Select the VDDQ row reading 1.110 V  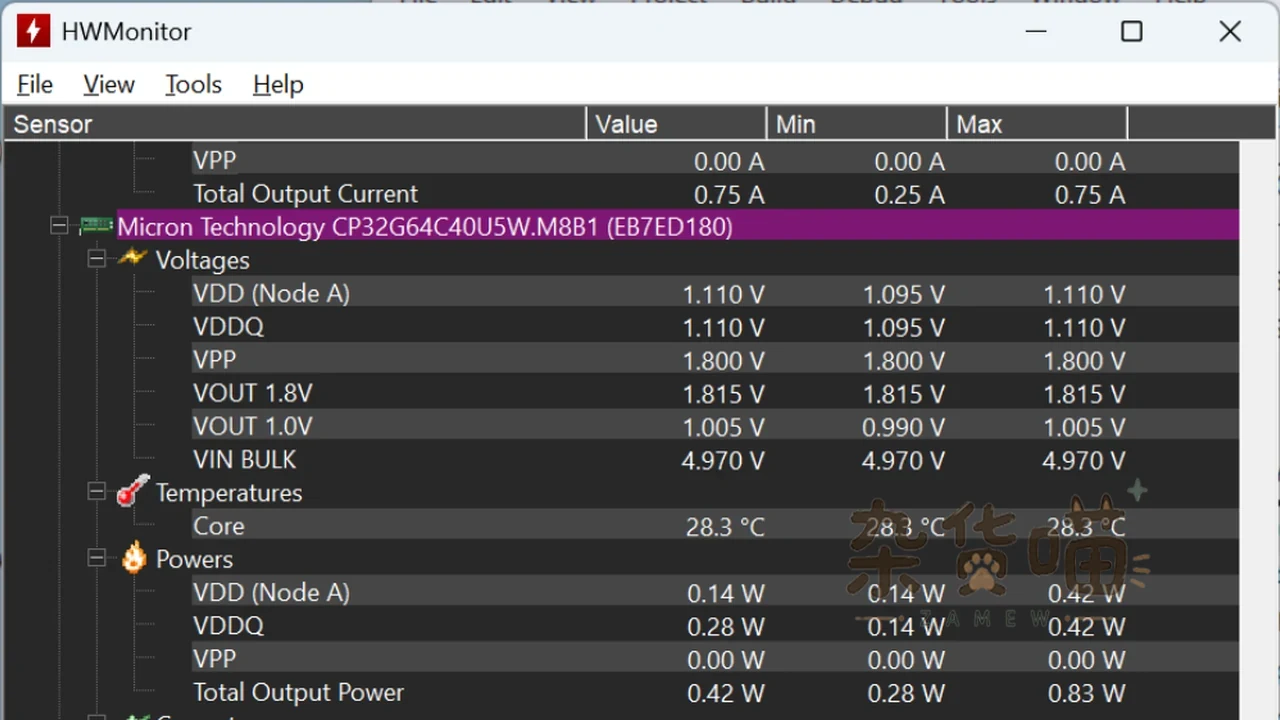(x=715, y=326)
